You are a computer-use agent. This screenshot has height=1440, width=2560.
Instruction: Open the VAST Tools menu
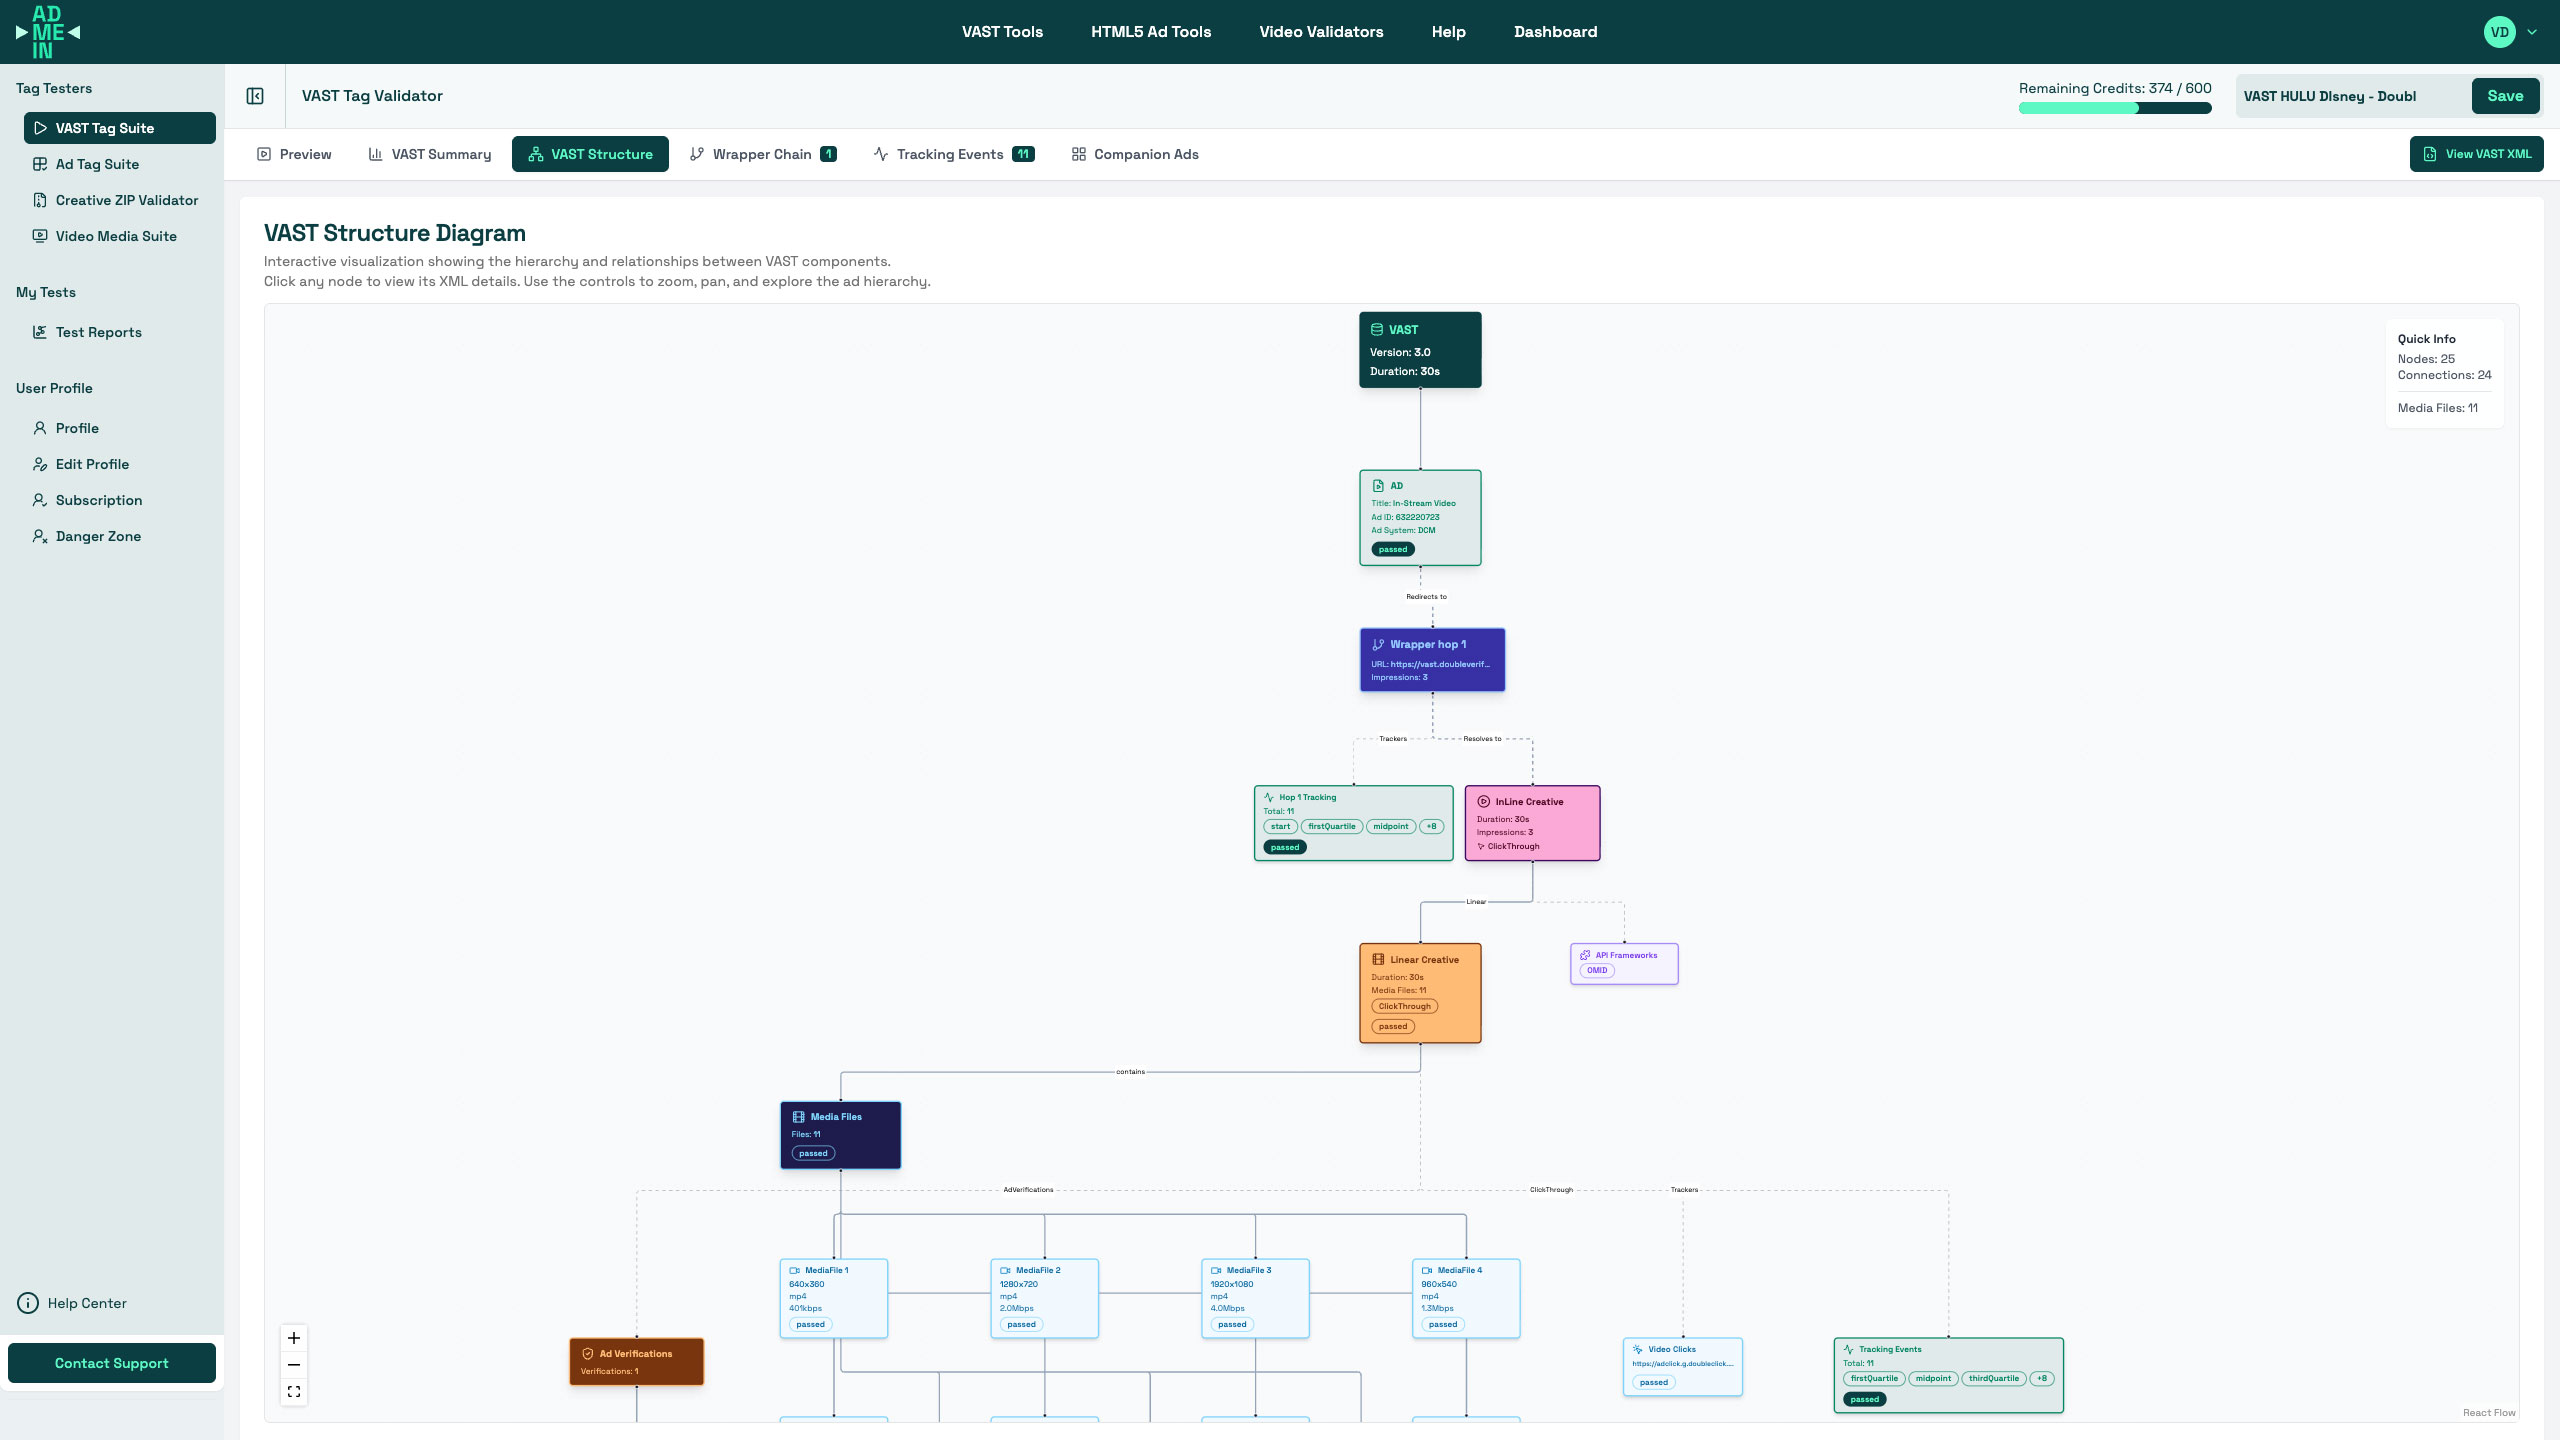click(x=1002, y=32)
